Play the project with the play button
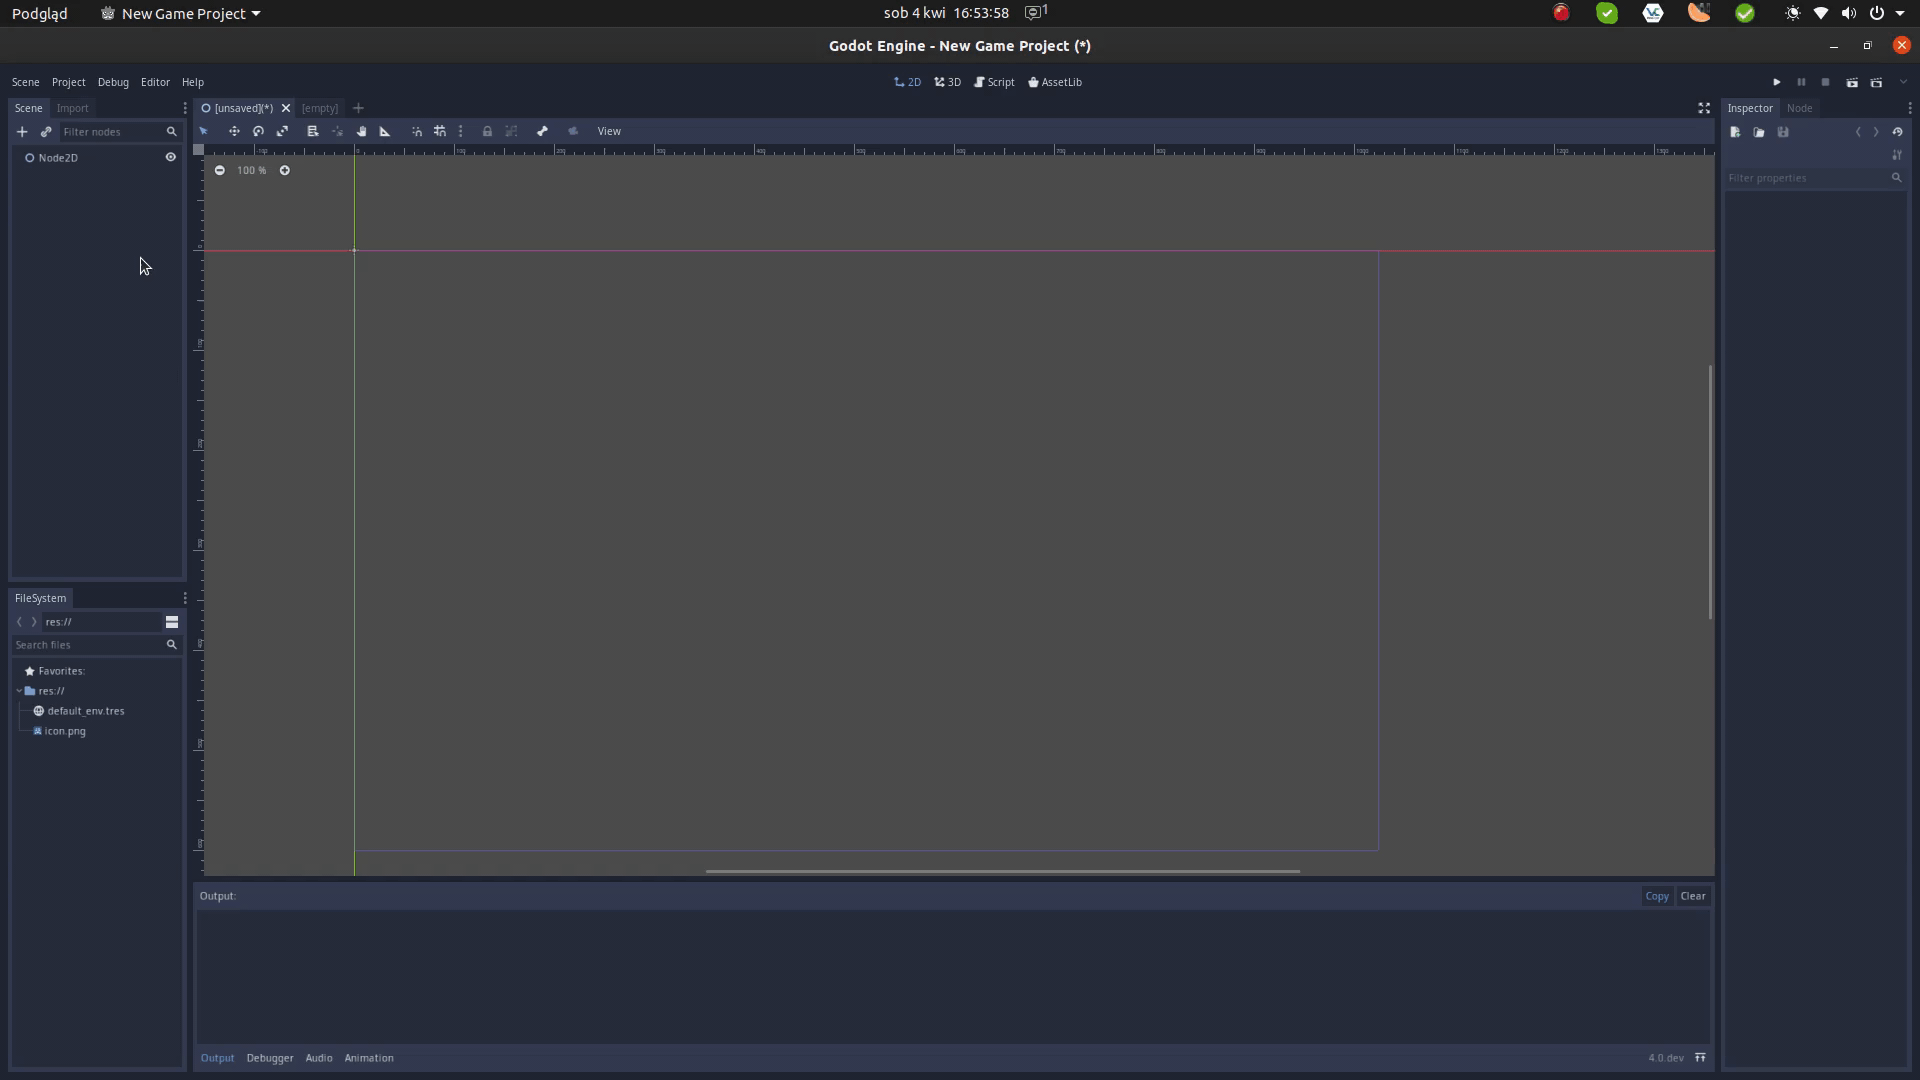Viewport: 1920px width, 1080px height. pyautogui.click(x=1778, y=82)
